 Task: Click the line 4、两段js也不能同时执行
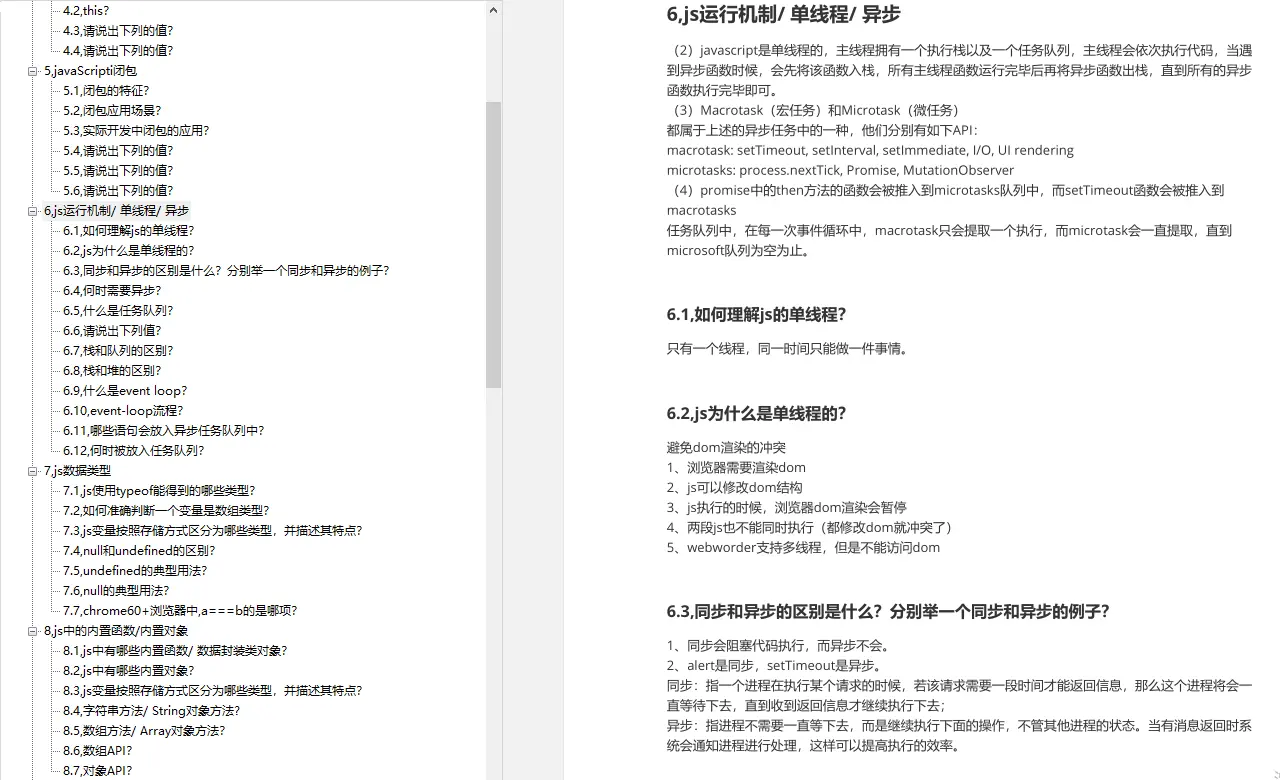(x=810, y=527)
